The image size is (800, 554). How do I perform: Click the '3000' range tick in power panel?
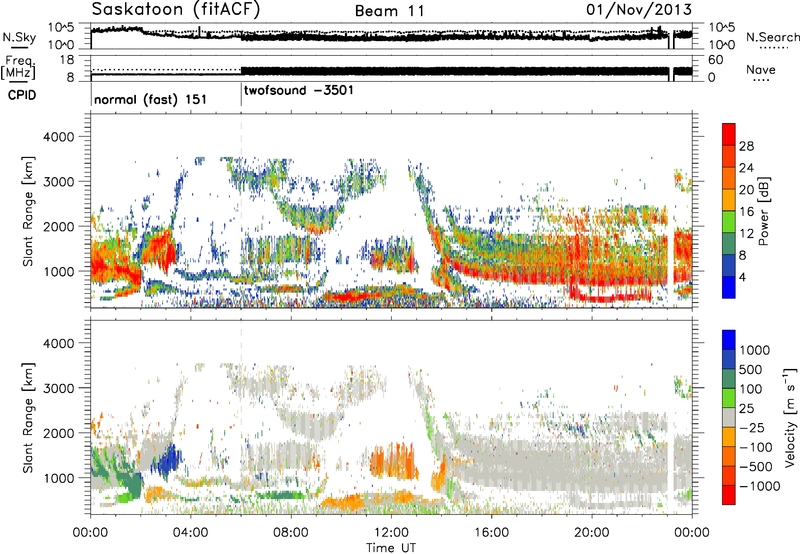58,182
